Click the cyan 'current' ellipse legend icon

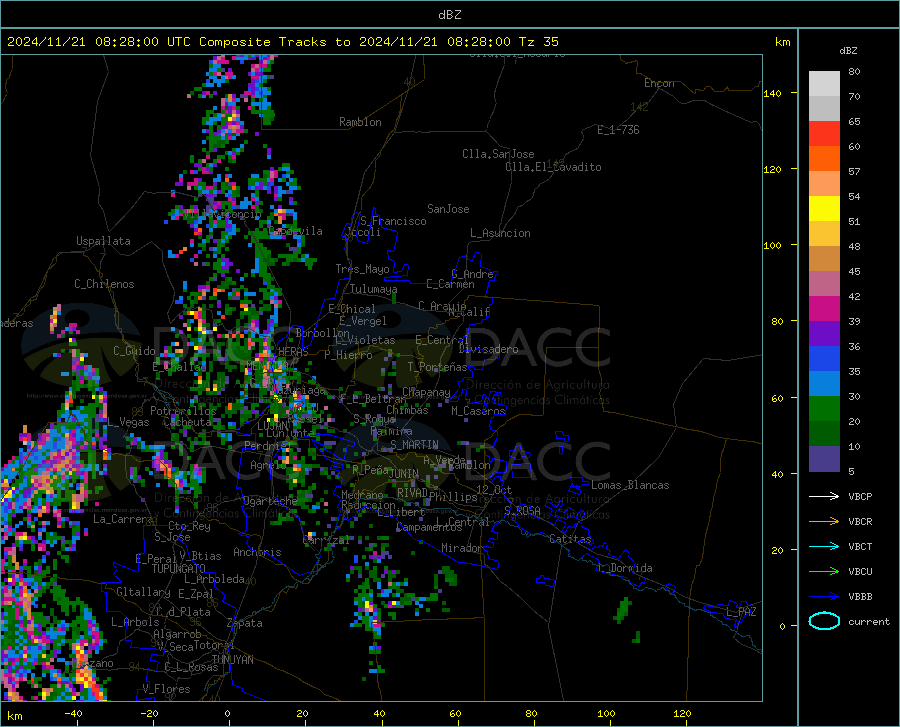(824, 621)
